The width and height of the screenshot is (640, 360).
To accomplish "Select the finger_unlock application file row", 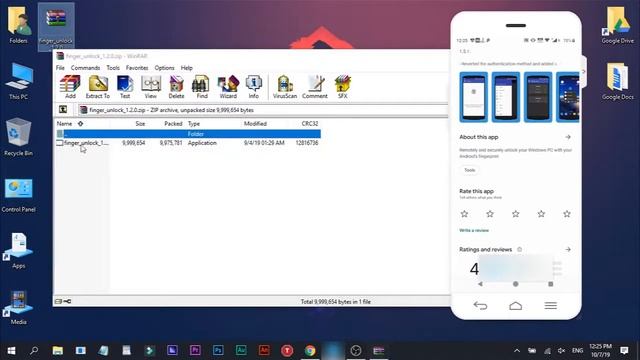I will 188,143.
